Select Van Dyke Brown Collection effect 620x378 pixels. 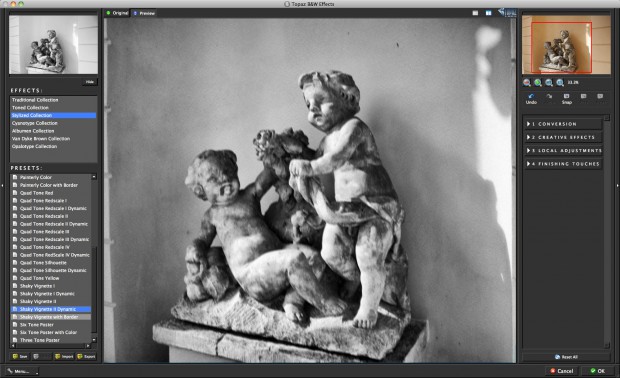point(53,138)
